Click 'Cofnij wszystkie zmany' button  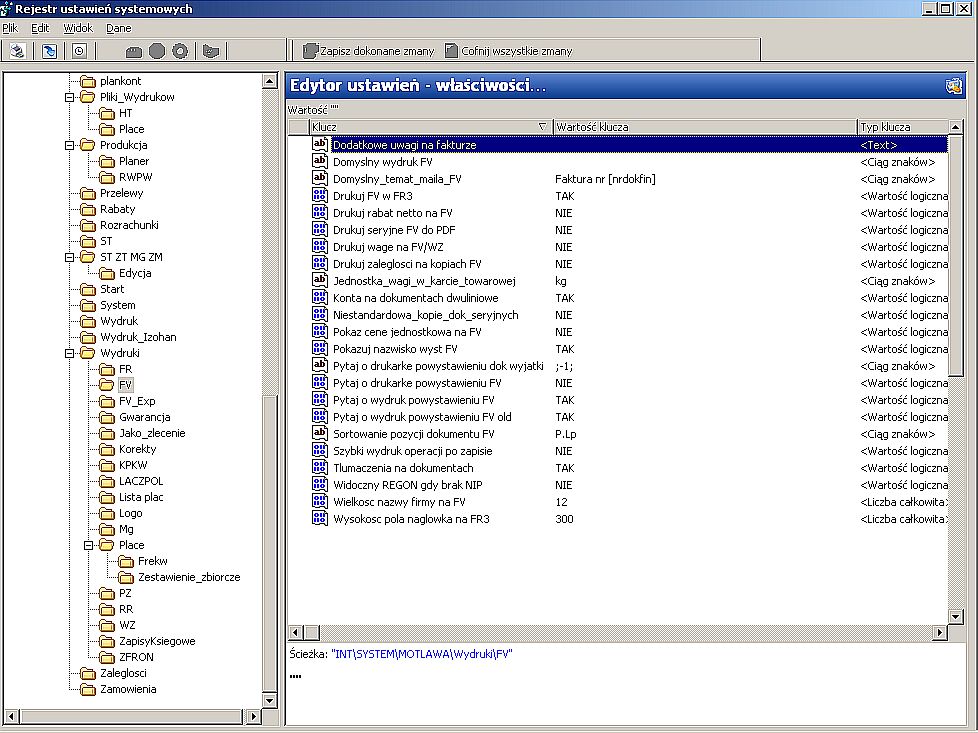[x=508, y=51]
